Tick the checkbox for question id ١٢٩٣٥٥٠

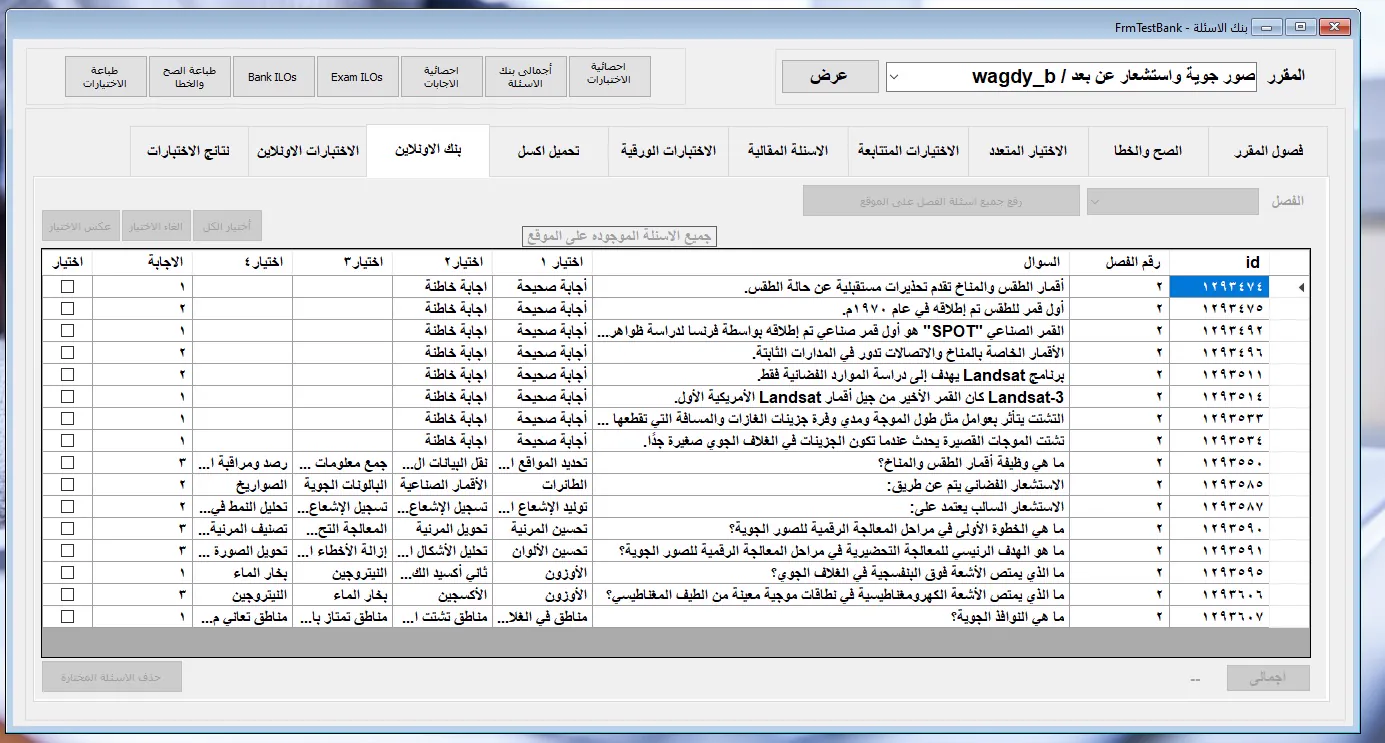click(x=67, y=463)
